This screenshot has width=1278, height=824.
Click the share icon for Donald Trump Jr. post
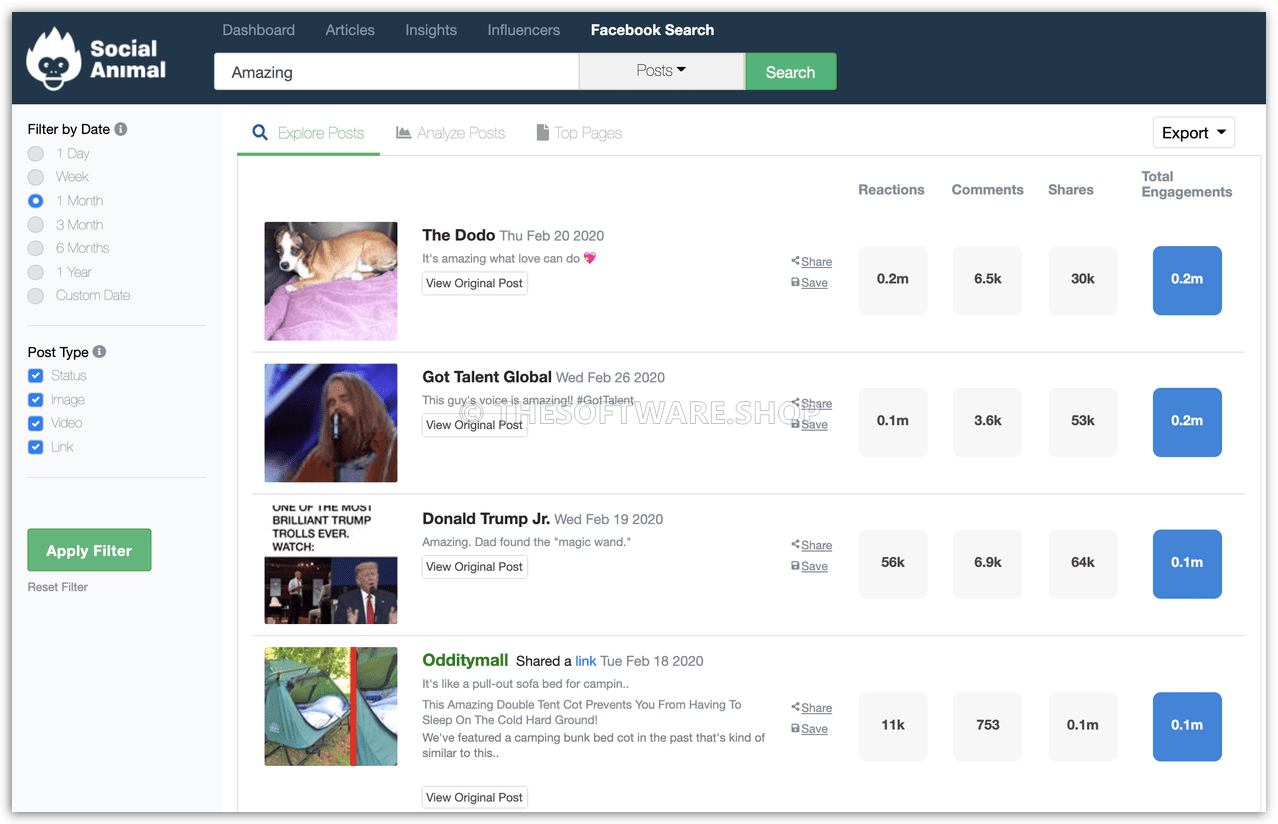pyautogui.click(x=795, y=545)
